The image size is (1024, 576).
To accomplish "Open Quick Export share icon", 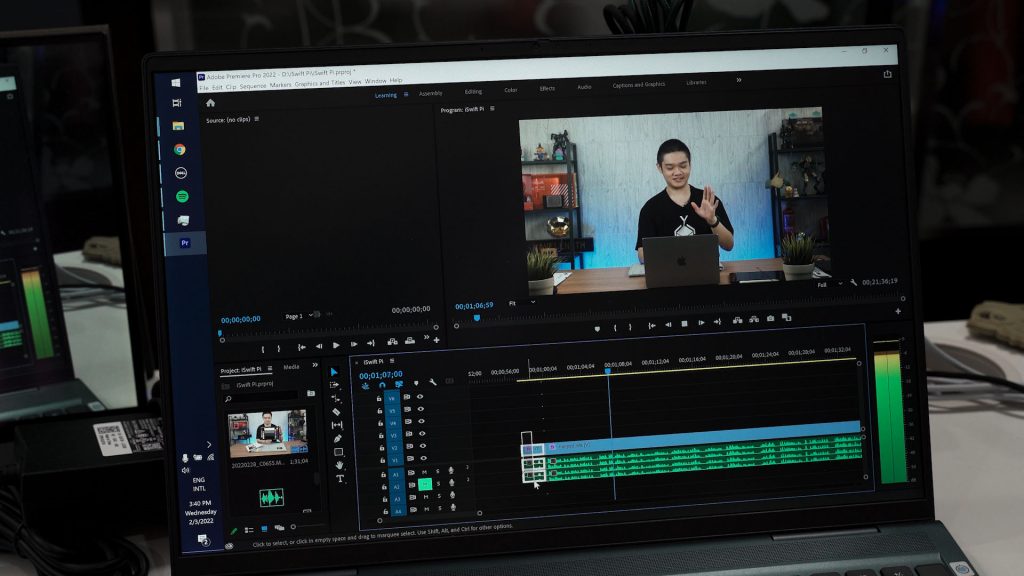I will [888, 74].
